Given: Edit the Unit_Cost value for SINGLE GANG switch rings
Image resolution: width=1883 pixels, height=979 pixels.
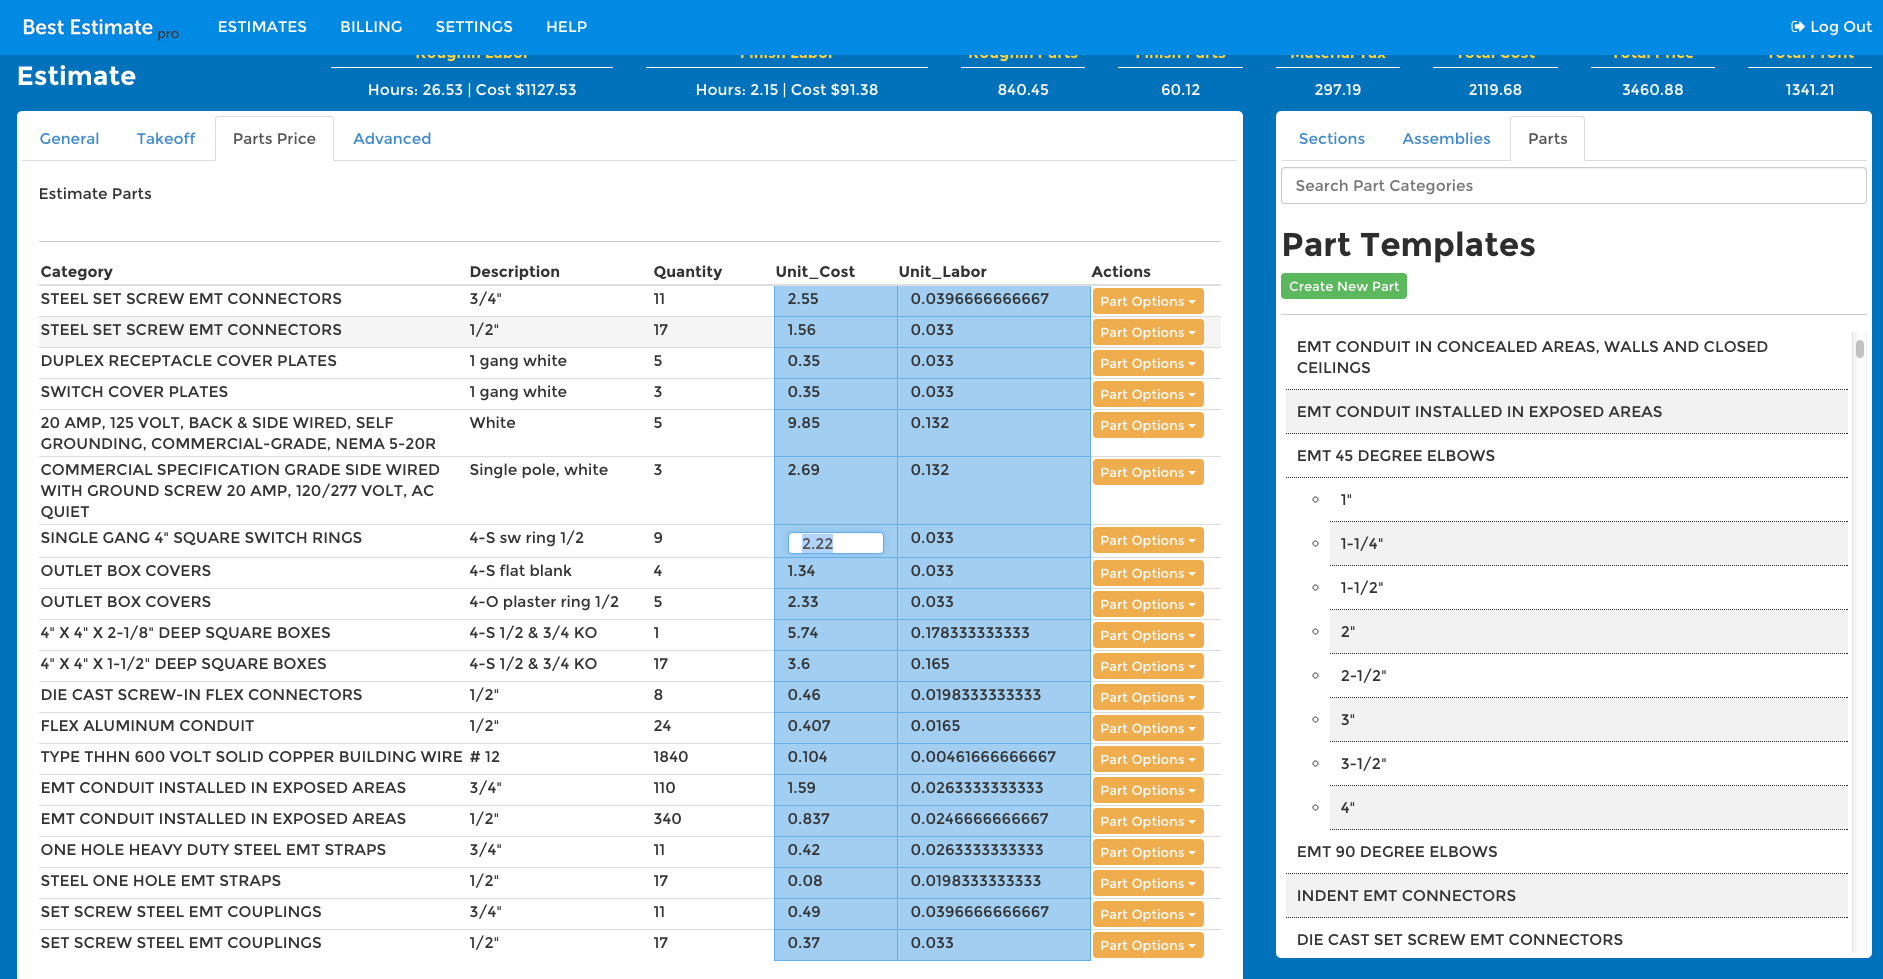Looking at the screenshot, I should [836, 542].
